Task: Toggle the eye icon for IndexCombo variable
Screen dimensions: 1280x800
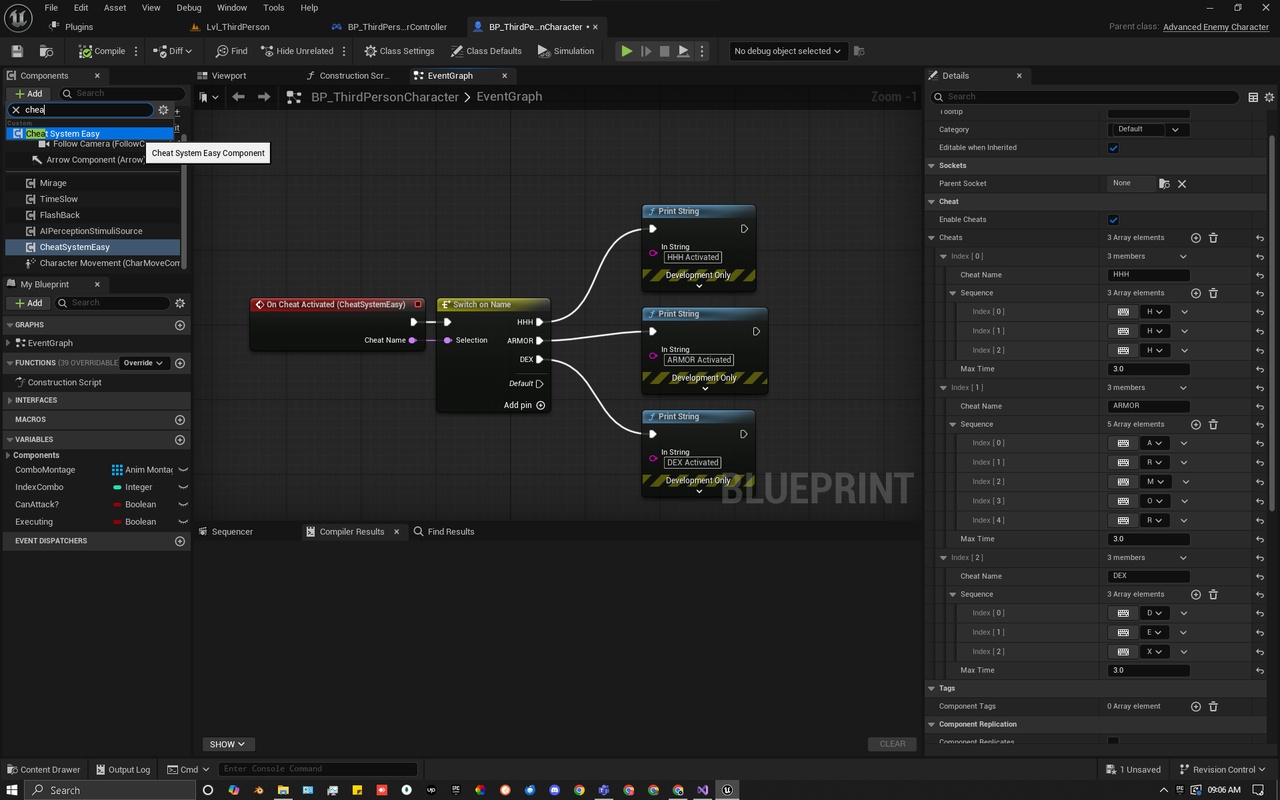Action: click(x=183, y=488)
